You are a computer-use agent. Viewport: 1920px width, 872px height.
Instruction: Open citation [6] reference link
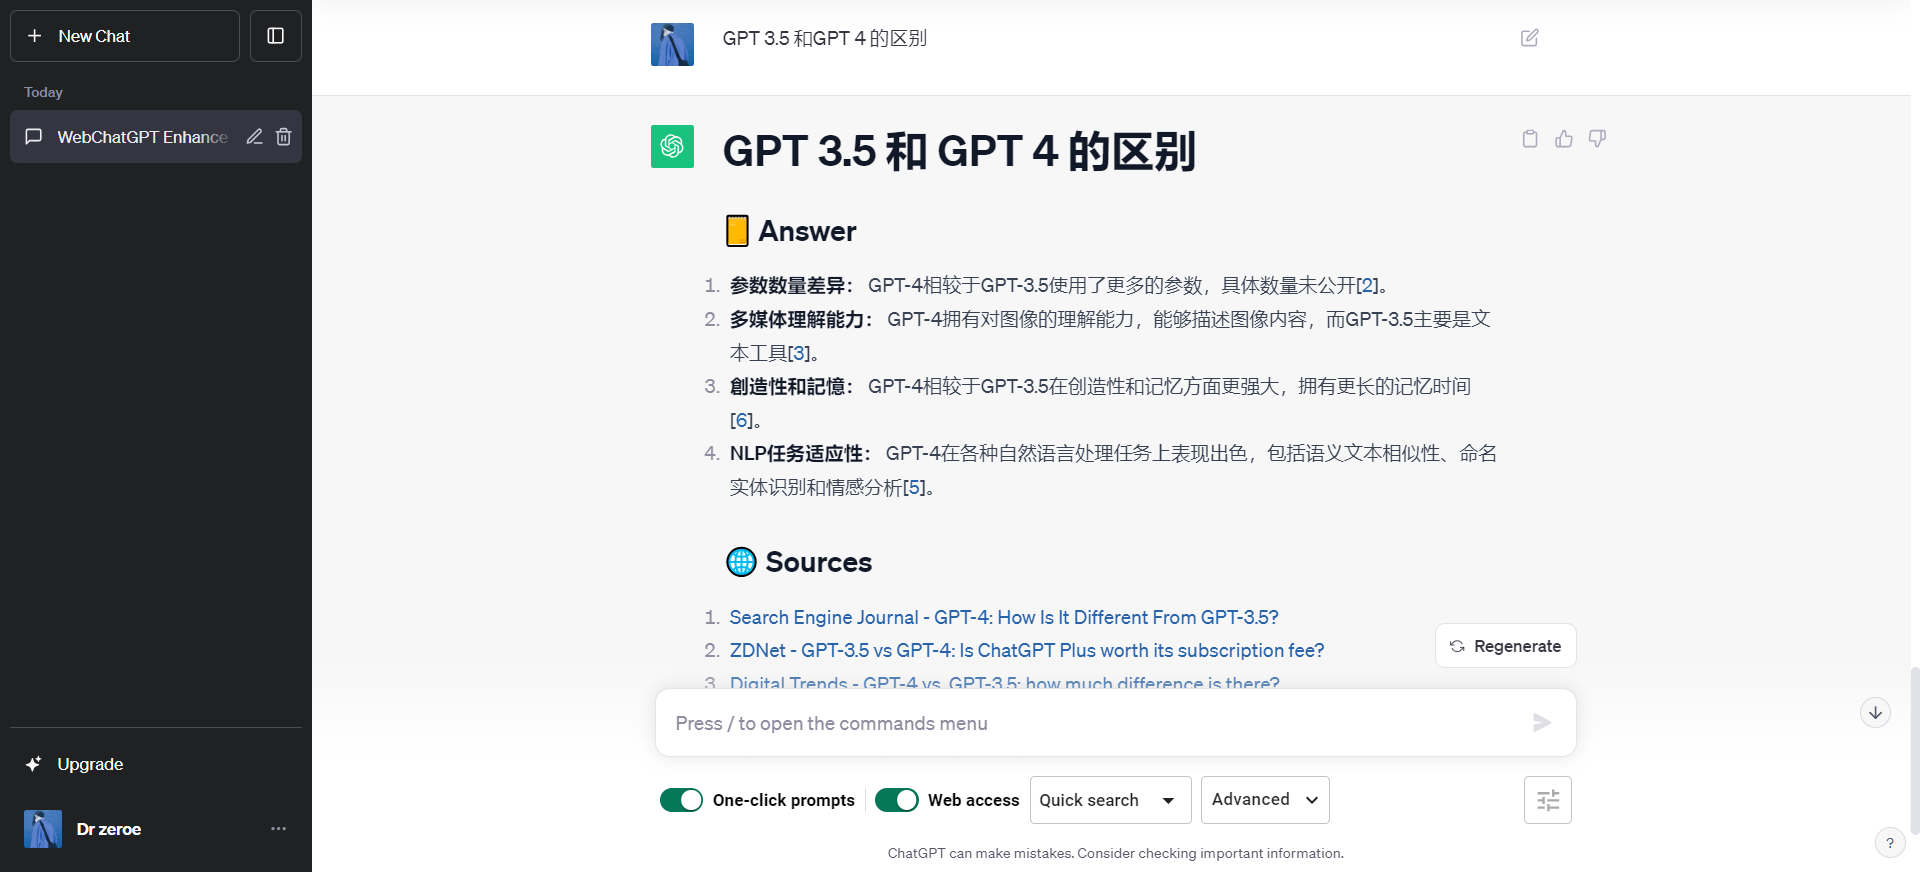point(741,420)
